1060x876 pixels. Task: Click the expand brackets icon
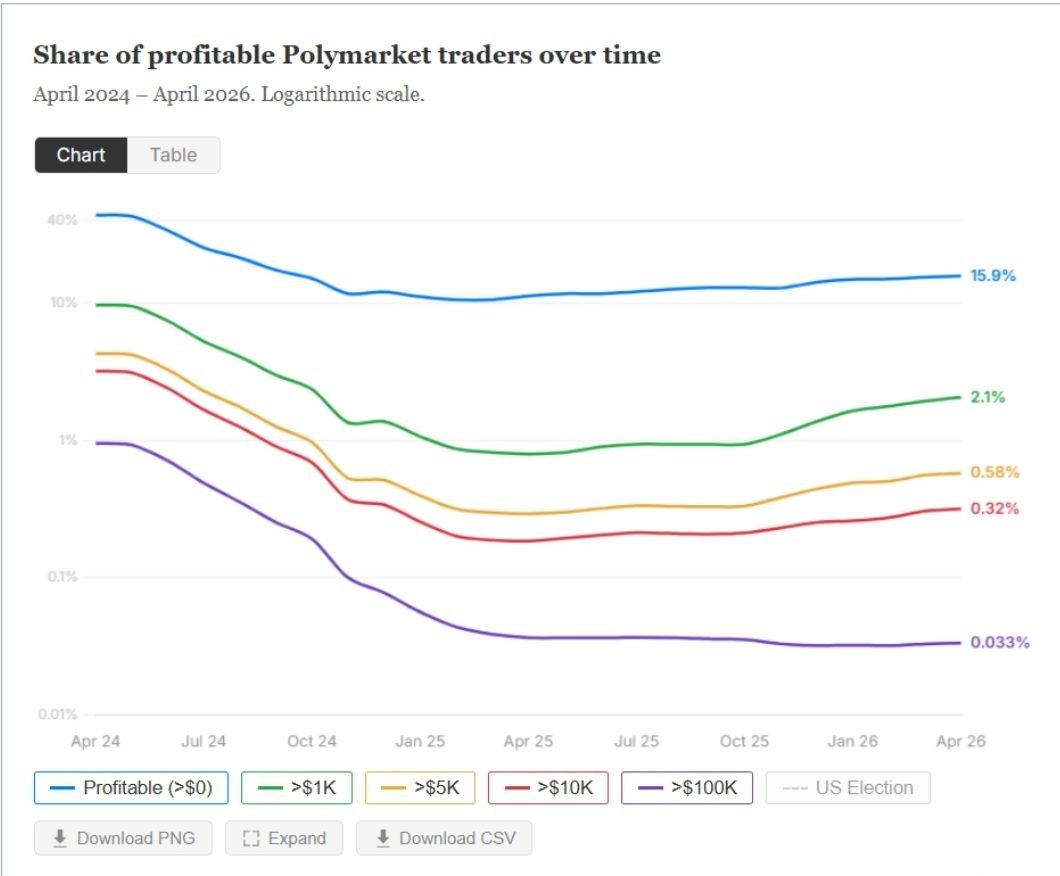tap(253, 837)
